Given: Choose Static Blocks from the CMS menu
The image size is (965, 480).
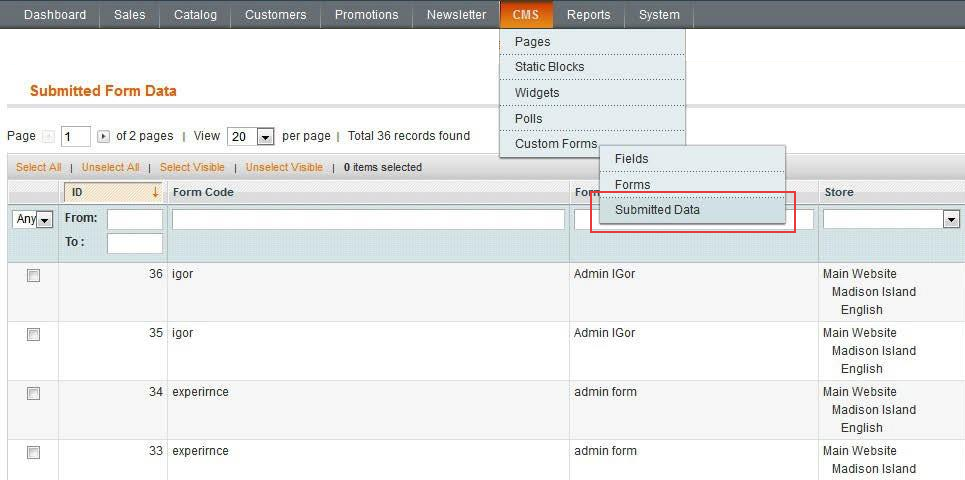Looking at the screenshot, I should 549,67.
